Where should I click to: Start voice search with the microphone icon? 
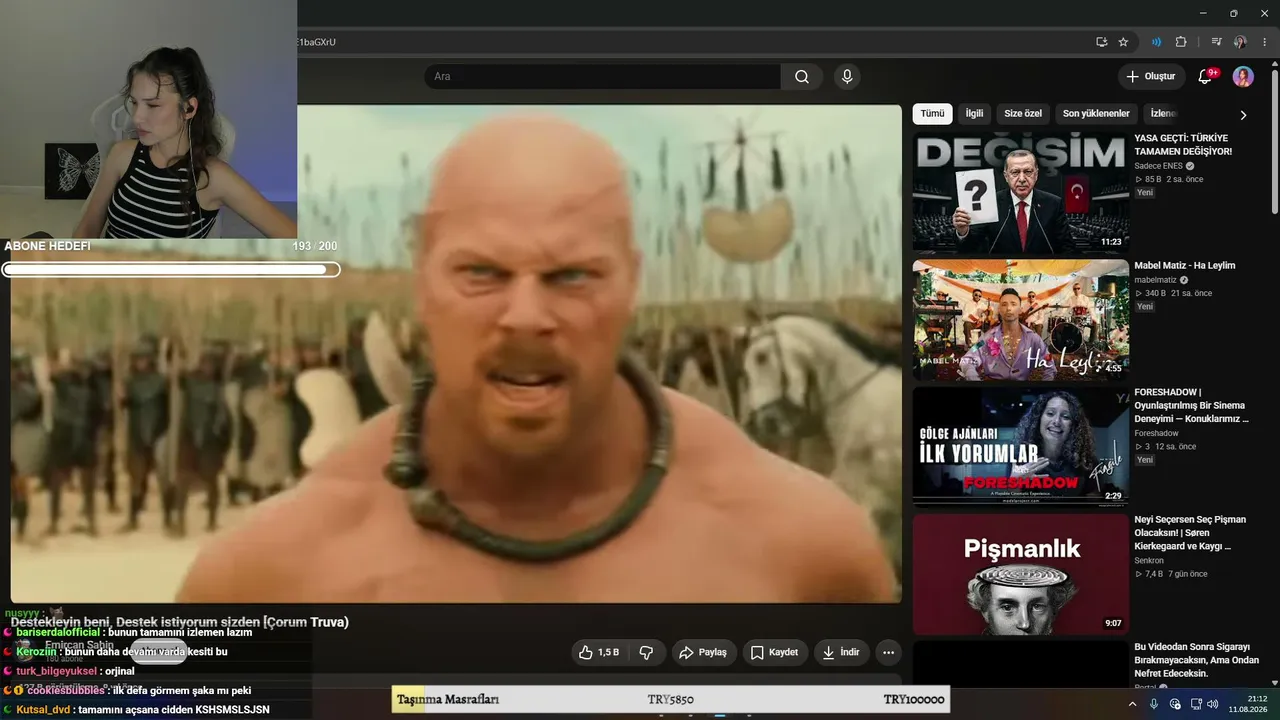(x=847, y=77)
